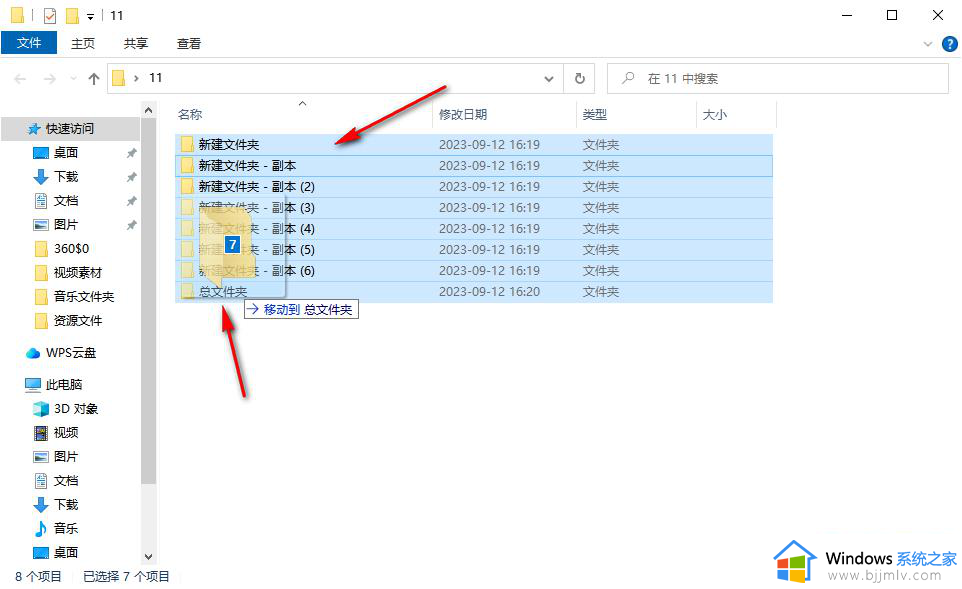This screenshot has height=589, width=962.
Task: Click the navigation pane scroll down arrow
Action: pyautogui.click(x=148, y=556)
